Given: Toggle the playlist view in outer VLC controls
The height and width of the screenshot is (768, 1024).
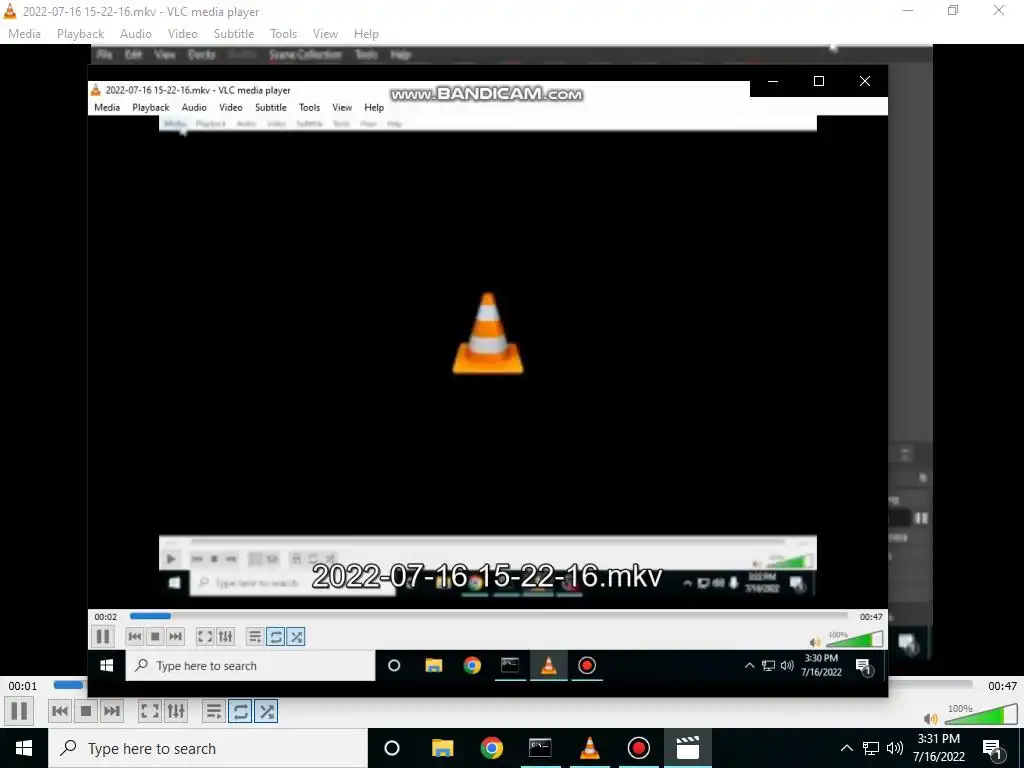Looking at the screenshot, I should [214, 711].
